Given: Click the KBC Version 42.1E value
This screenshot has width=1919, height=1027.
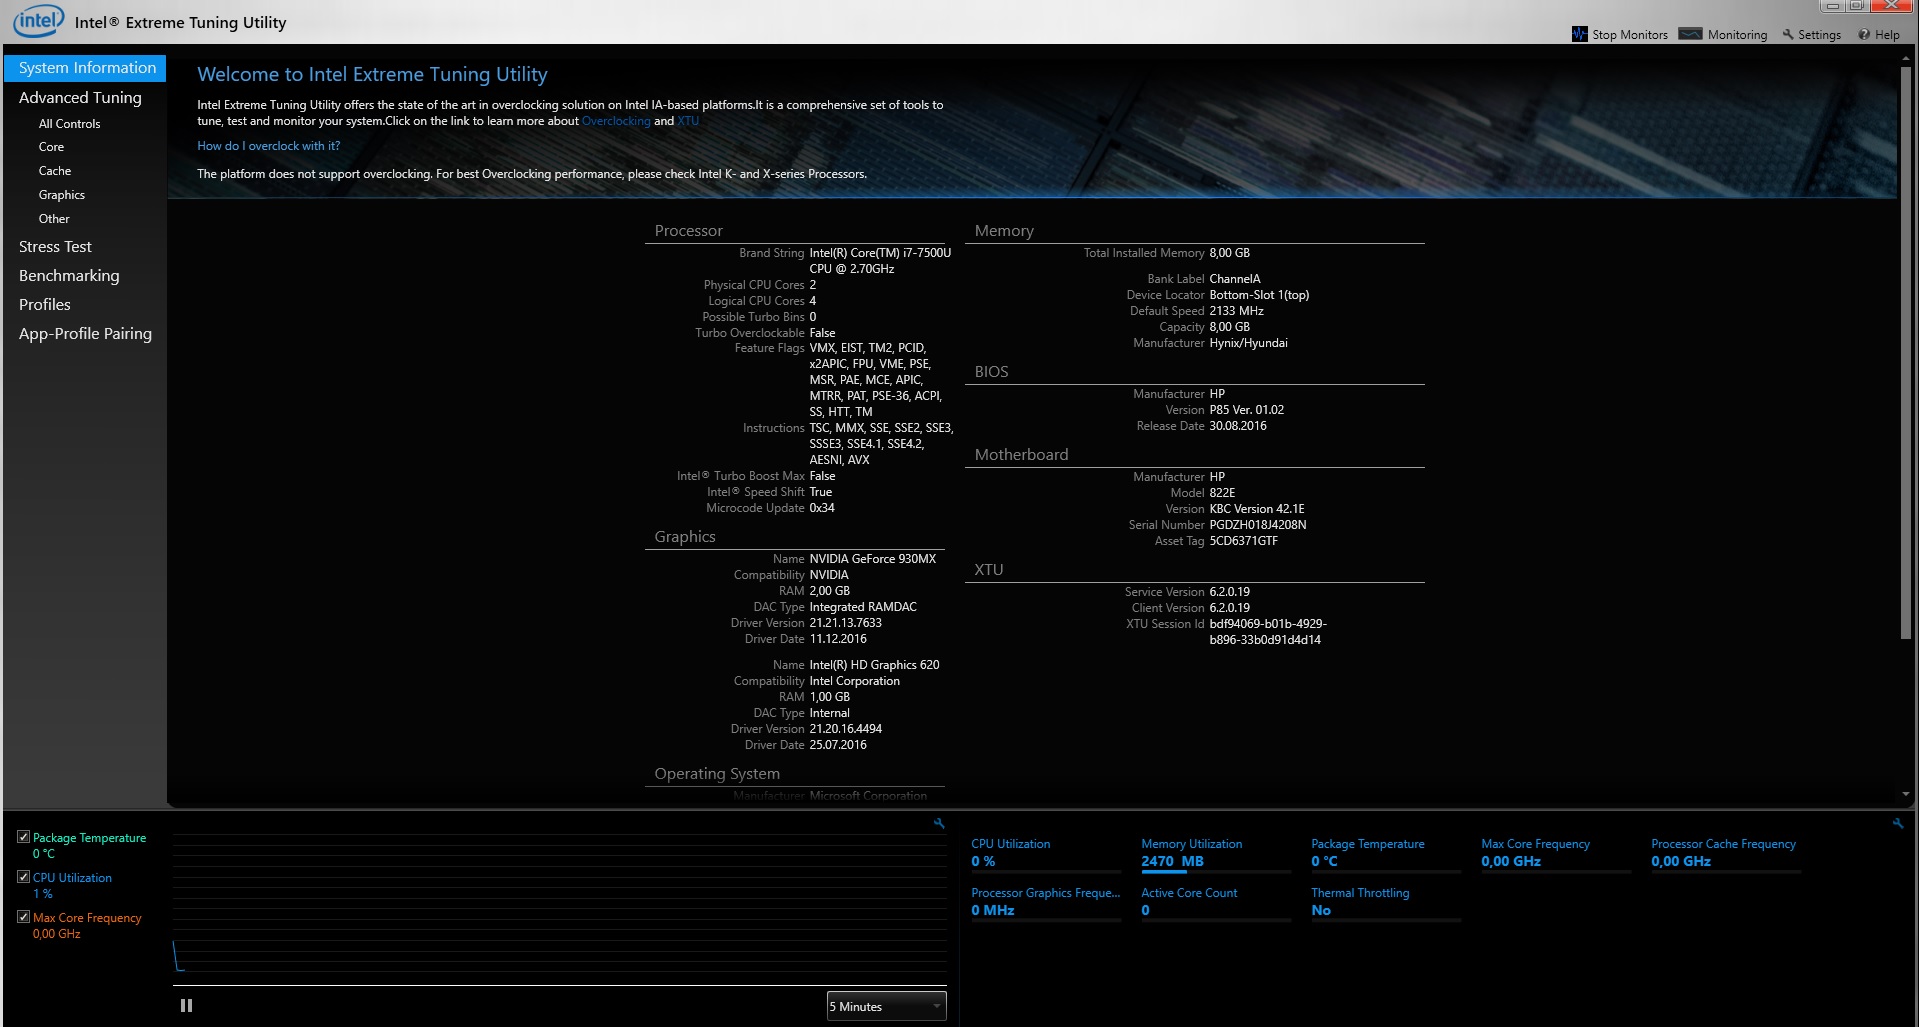Looking at the screenshot, I should (x=1257, y=509).
